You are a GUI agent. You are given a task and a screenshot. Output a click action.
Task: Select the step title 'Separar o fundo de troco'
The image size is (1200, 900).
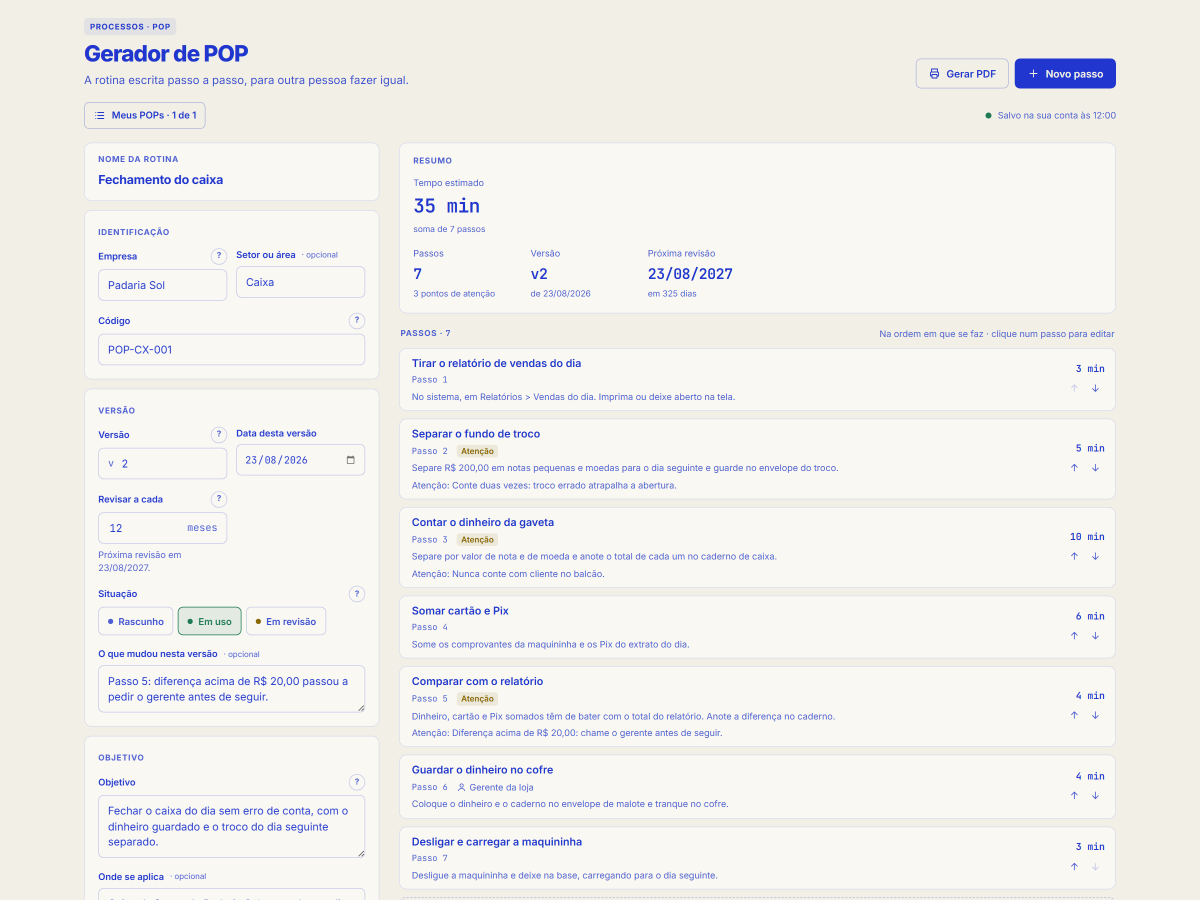[476, 434]
